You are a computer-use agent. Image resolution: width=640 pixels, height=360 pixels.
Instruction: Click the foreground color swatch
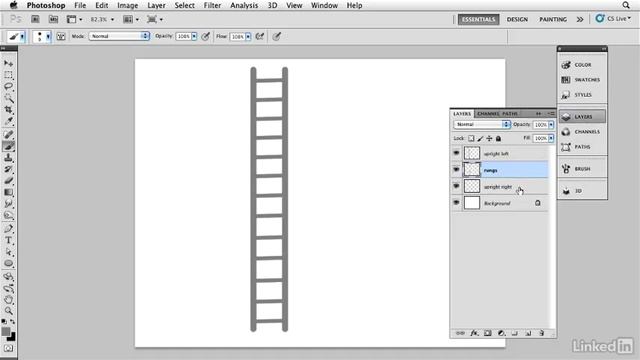[x=6, y=332]
